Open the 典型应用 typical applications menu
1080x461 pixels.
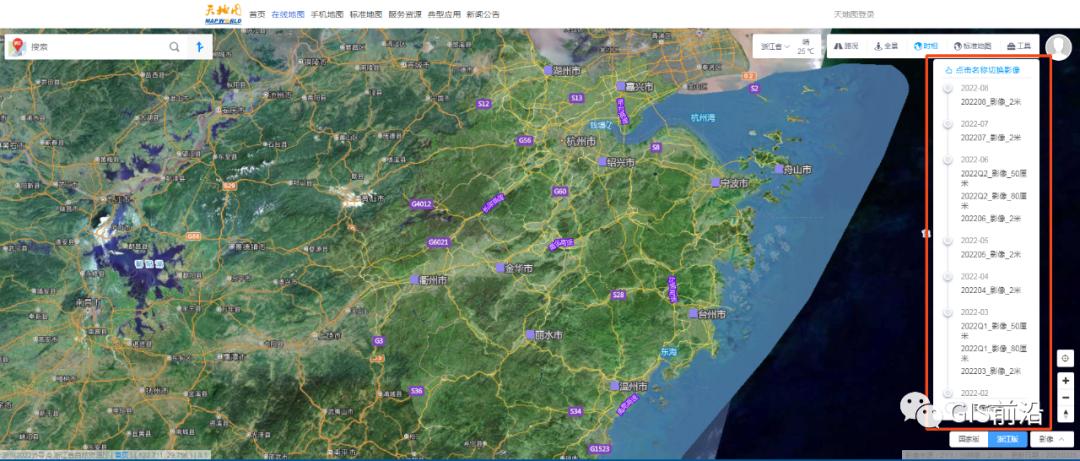444,14
